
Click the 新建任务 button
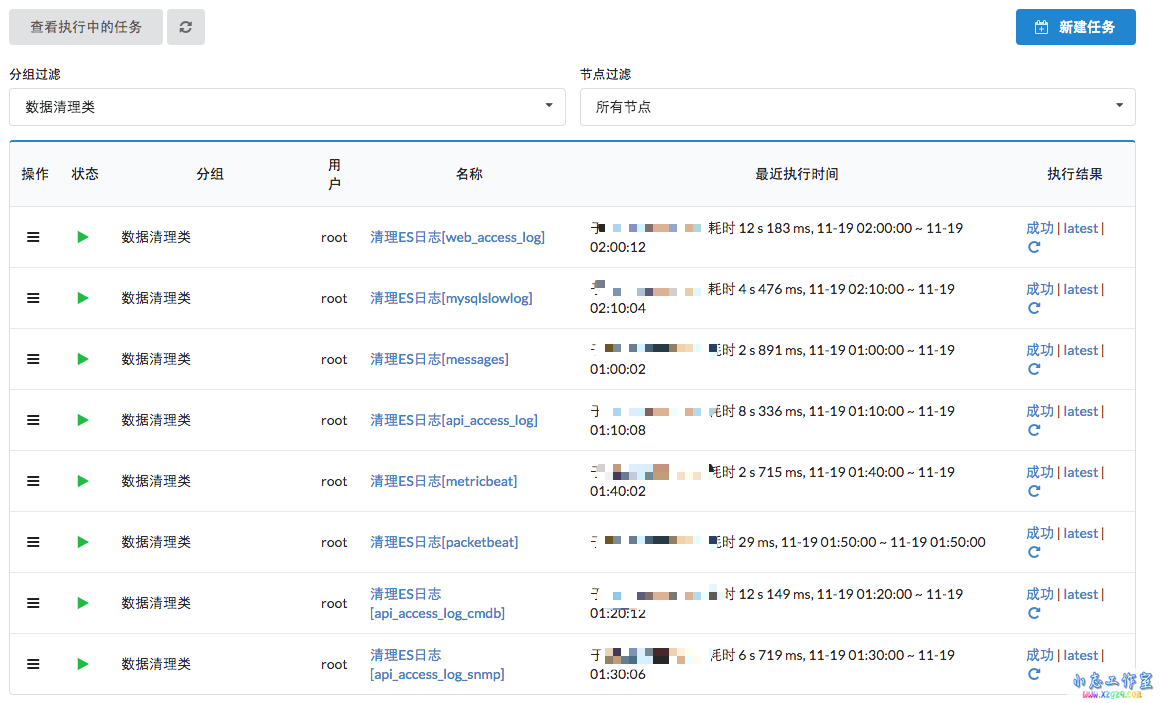click(1075, 27)
